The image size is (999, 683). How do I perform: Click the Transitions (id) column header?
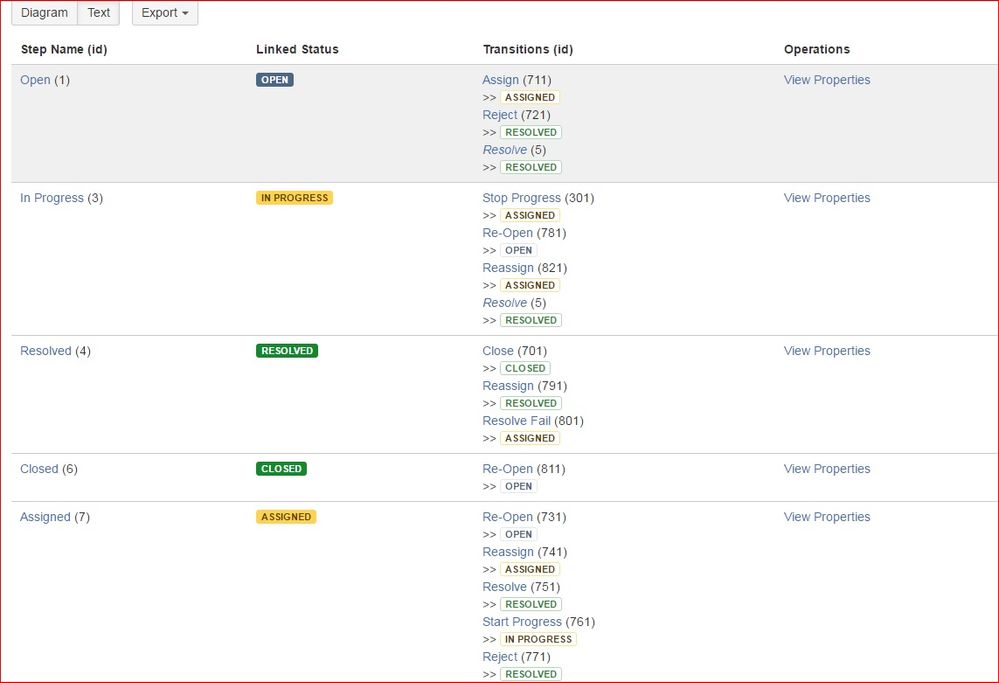click(528, 49)
